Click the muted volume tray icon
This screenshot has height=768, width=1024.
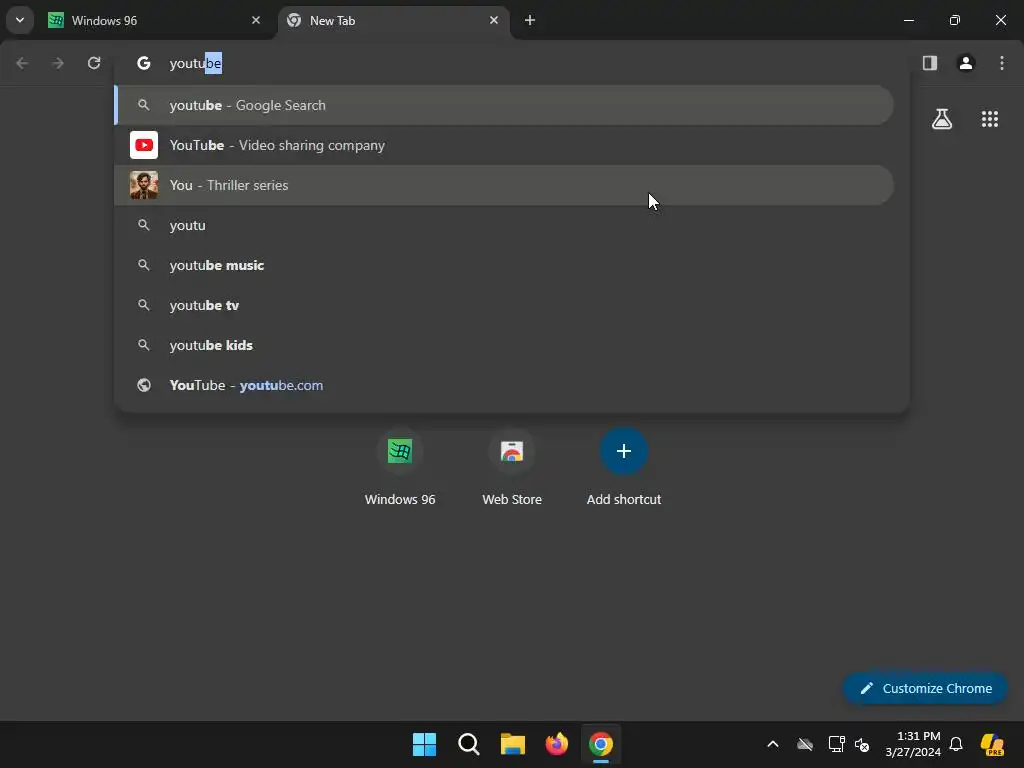click(862, 744)
